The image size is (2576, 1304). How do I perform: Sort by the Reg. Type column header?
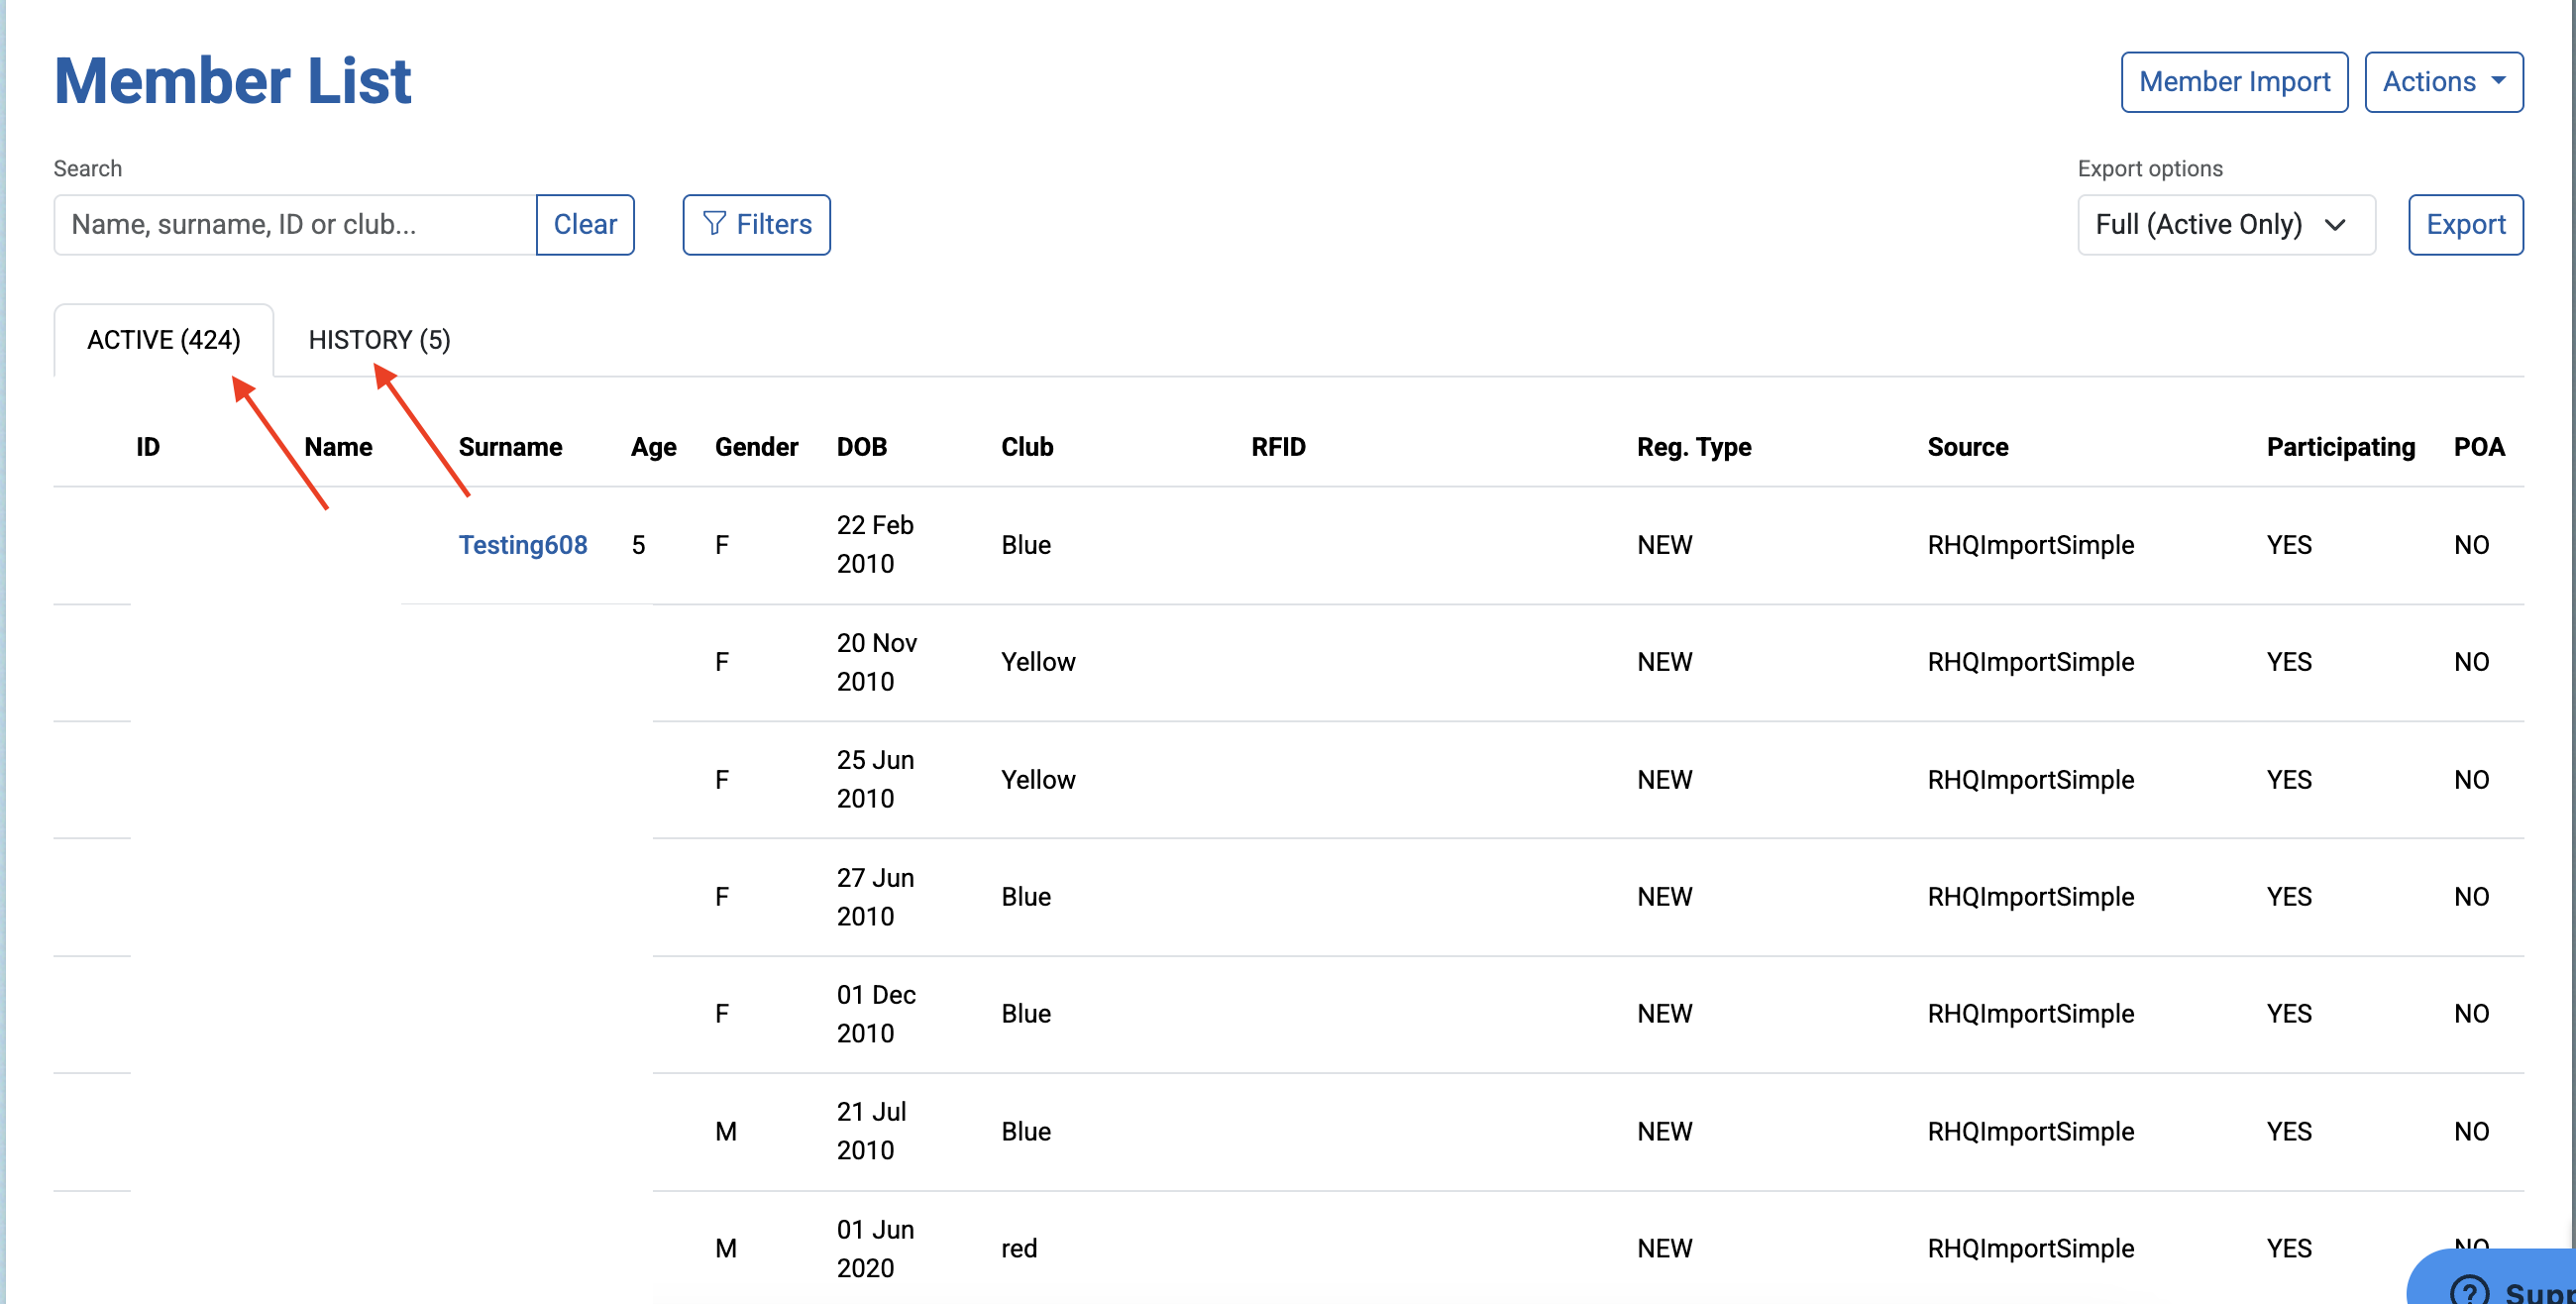point(1694,447)
